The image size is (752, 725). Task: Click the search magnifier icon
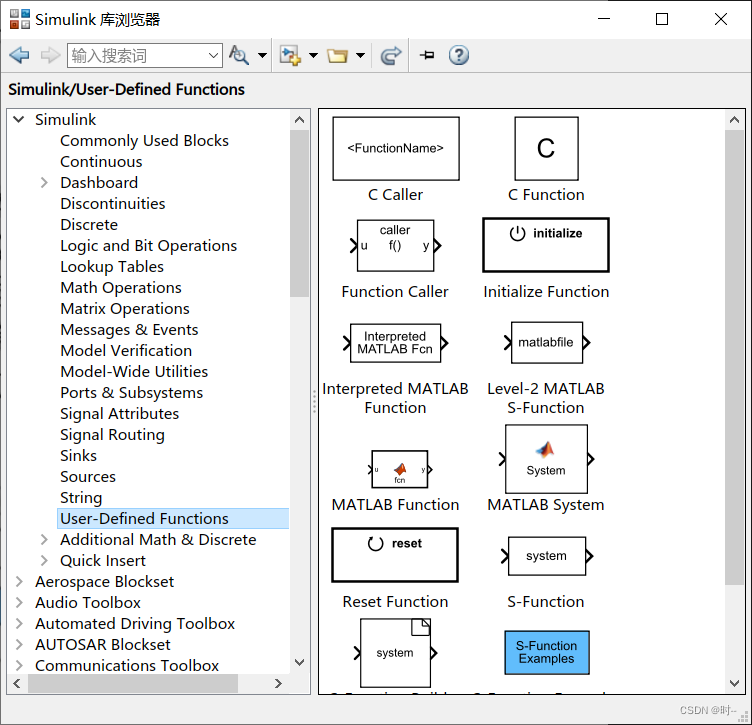pyautogui.click(x=238, y=55)
